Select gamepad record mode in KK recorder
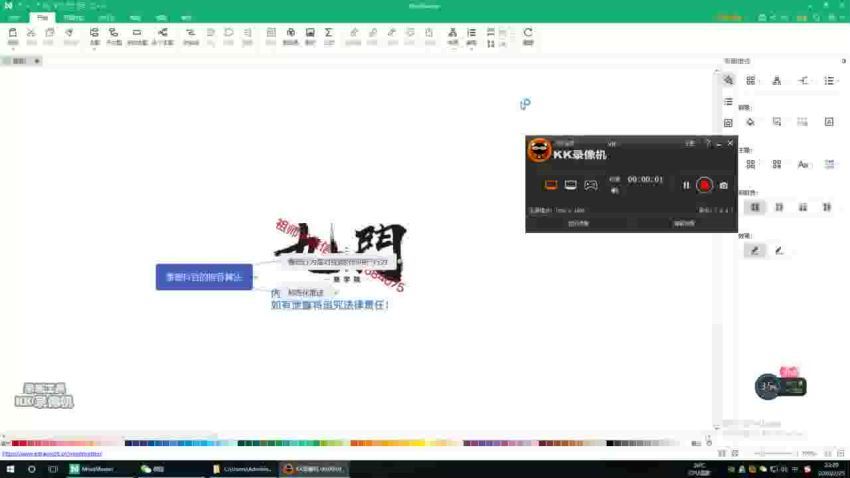Image resolution: width=850 pixels, height=478 pixels. point(591,185)
